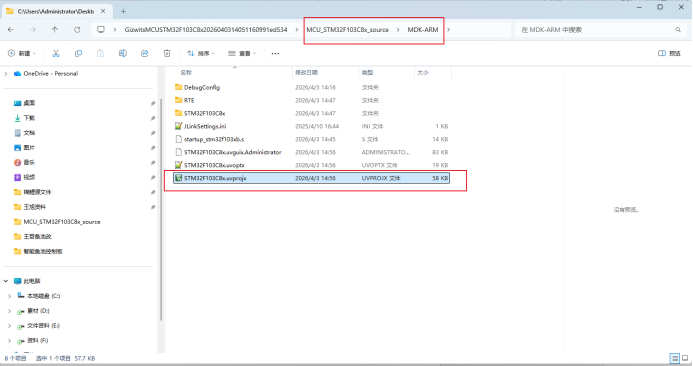
Task: Go forward with the right arrow
Action: (x=33, y=30)
